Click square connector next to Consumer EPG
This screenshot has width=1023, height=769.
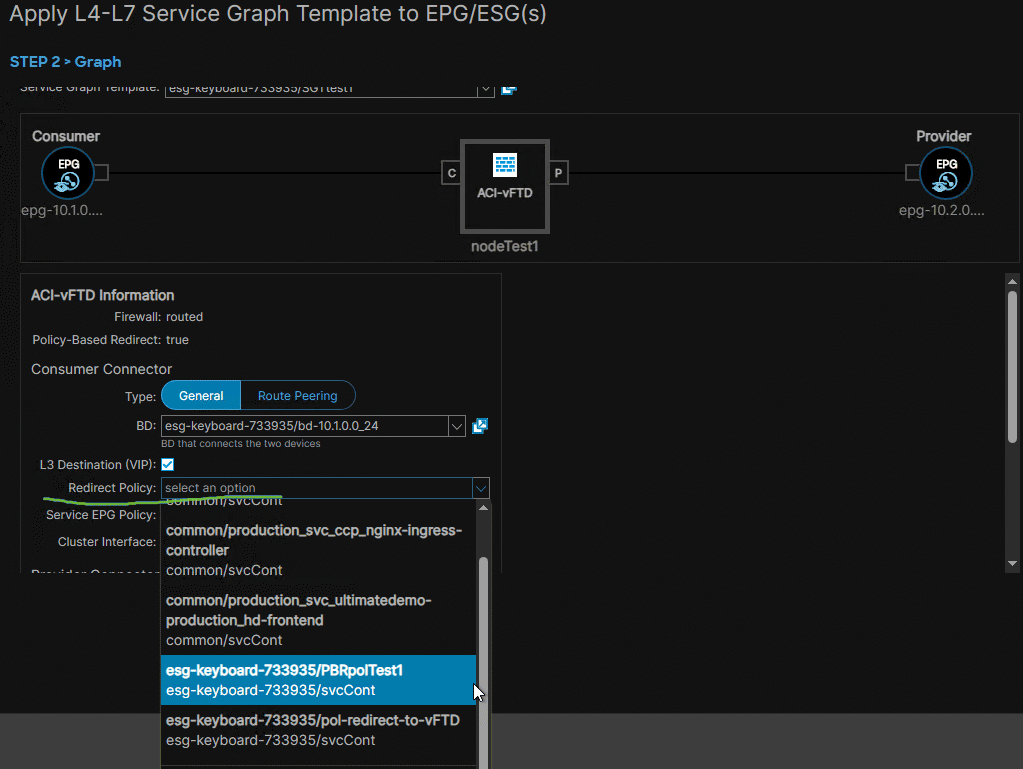pyautogui.click(x=101, y=172)
